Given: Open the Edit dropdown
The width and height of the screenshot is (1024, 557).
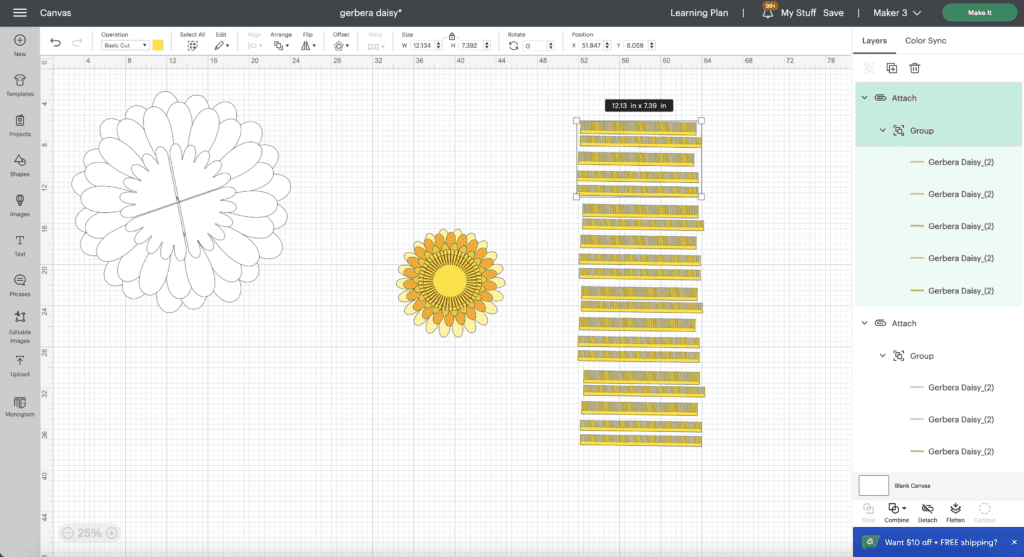Looking at the screenshot, I should pyautogui.click(x=221, y=46).
